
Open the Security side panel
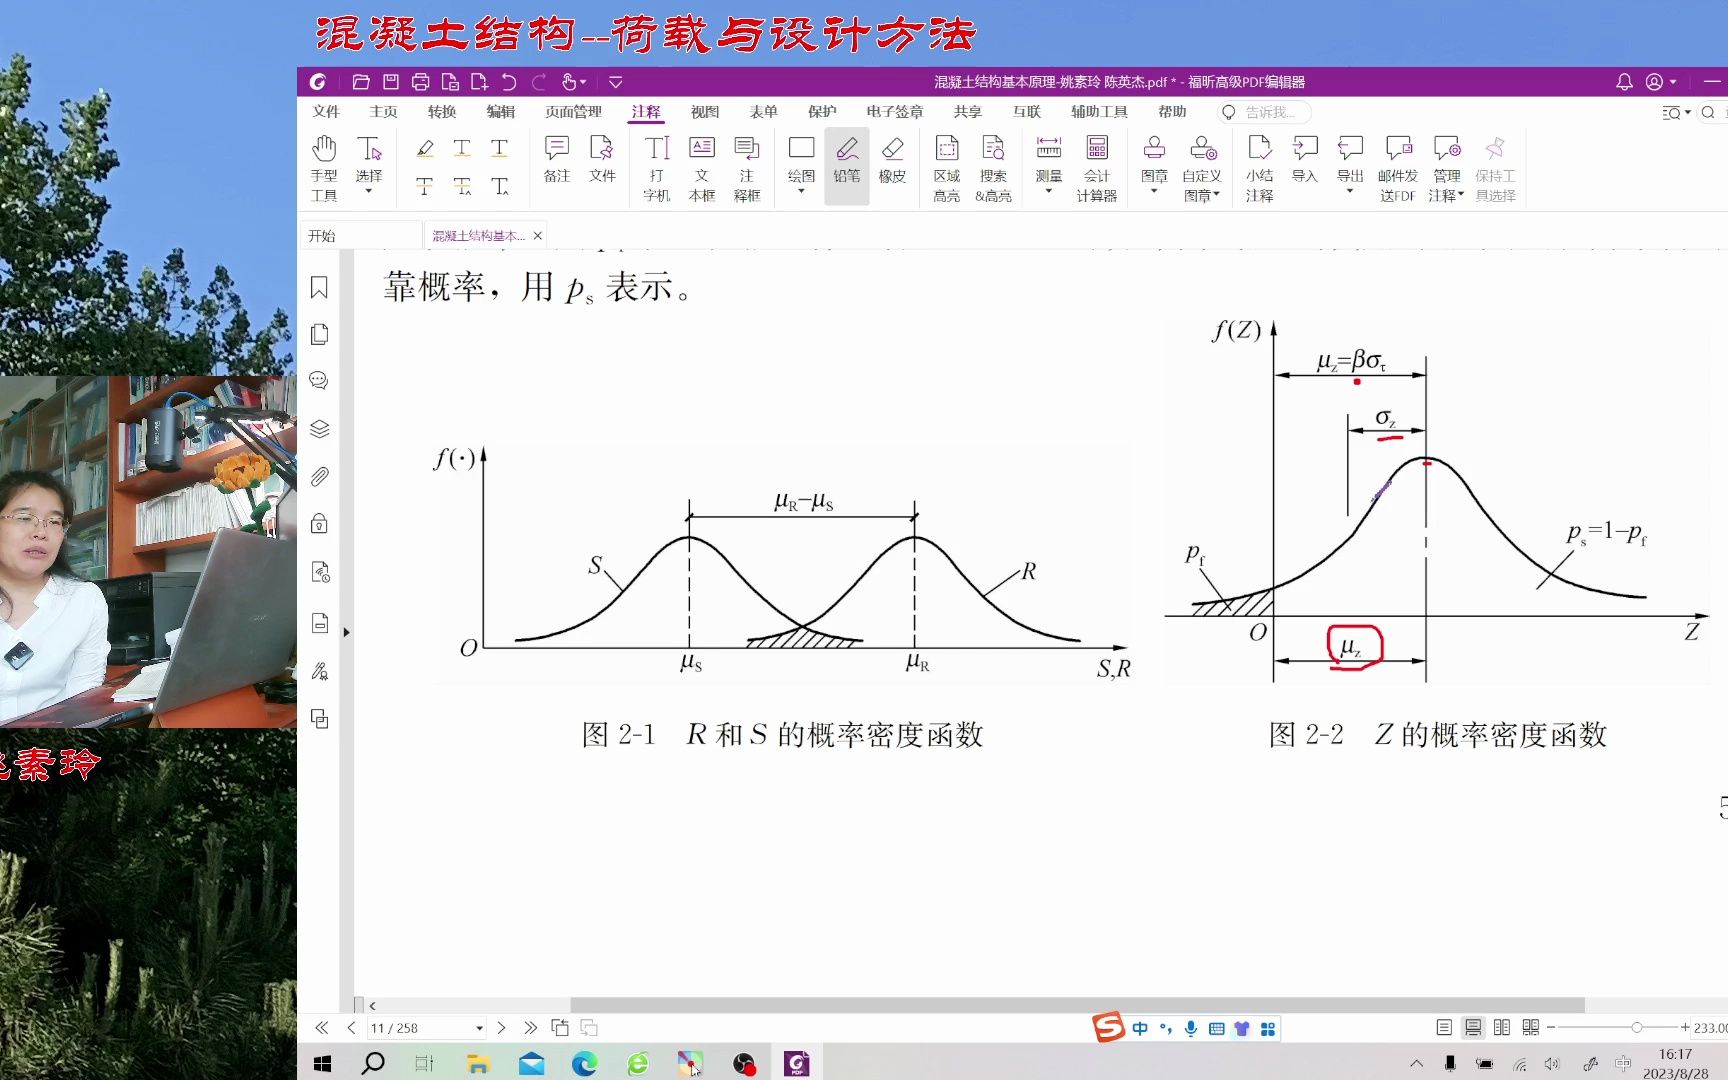coord(319,524)
